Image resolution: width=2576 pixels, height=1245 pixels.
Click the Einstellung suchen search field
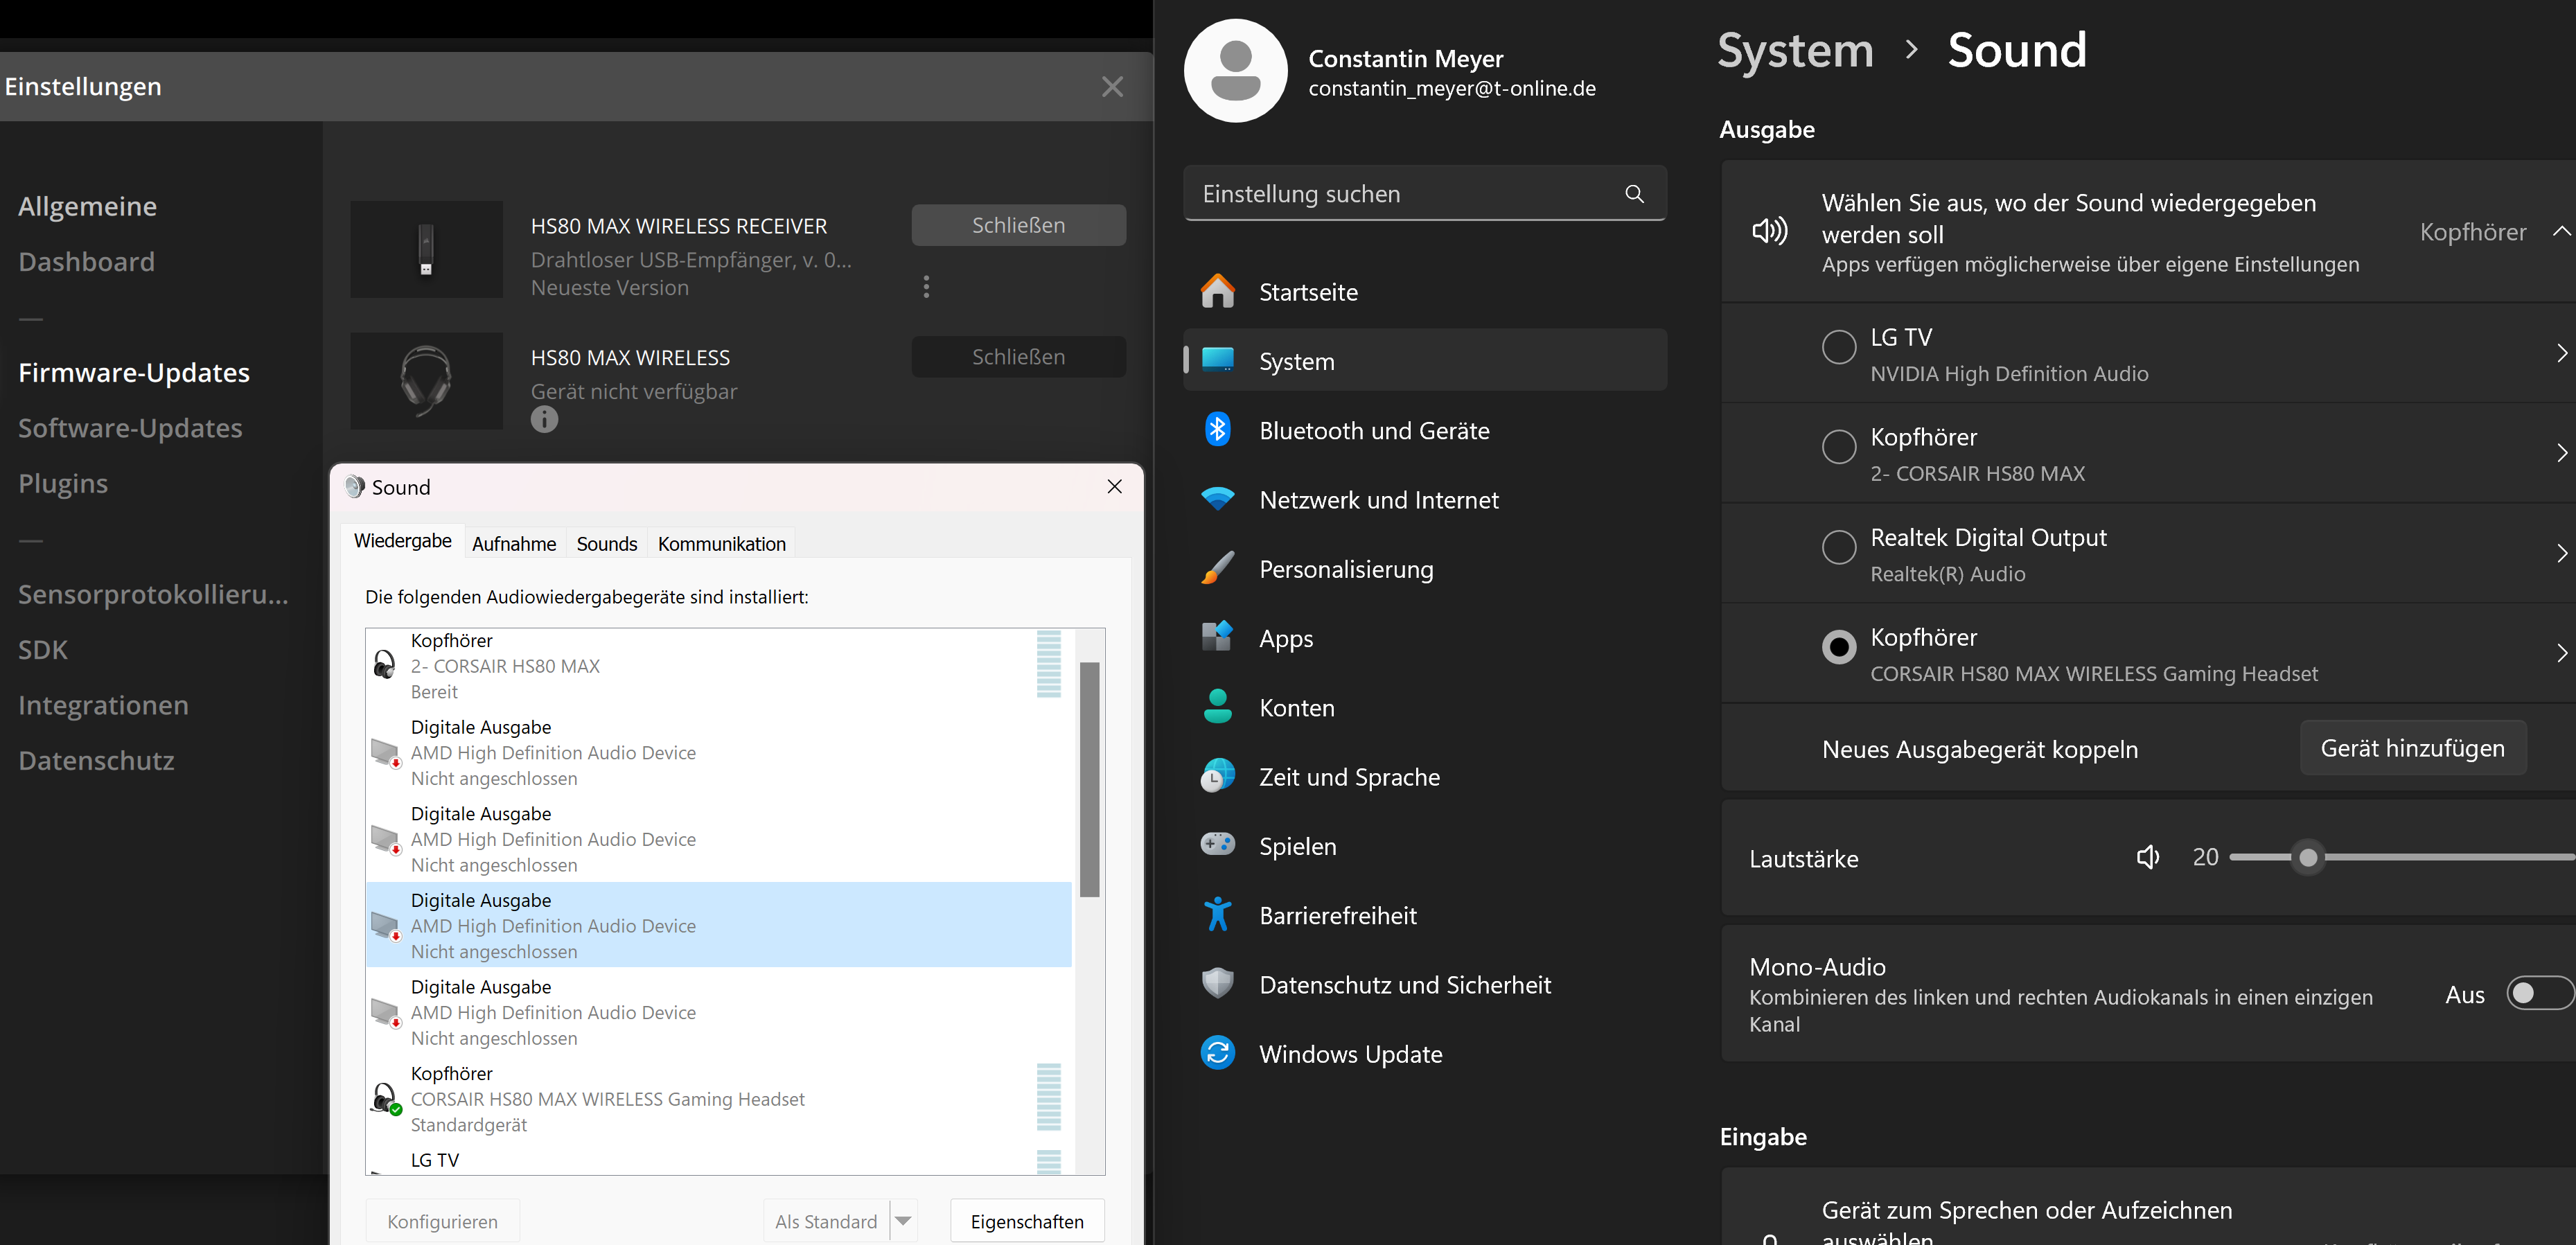coord(1400,194)
